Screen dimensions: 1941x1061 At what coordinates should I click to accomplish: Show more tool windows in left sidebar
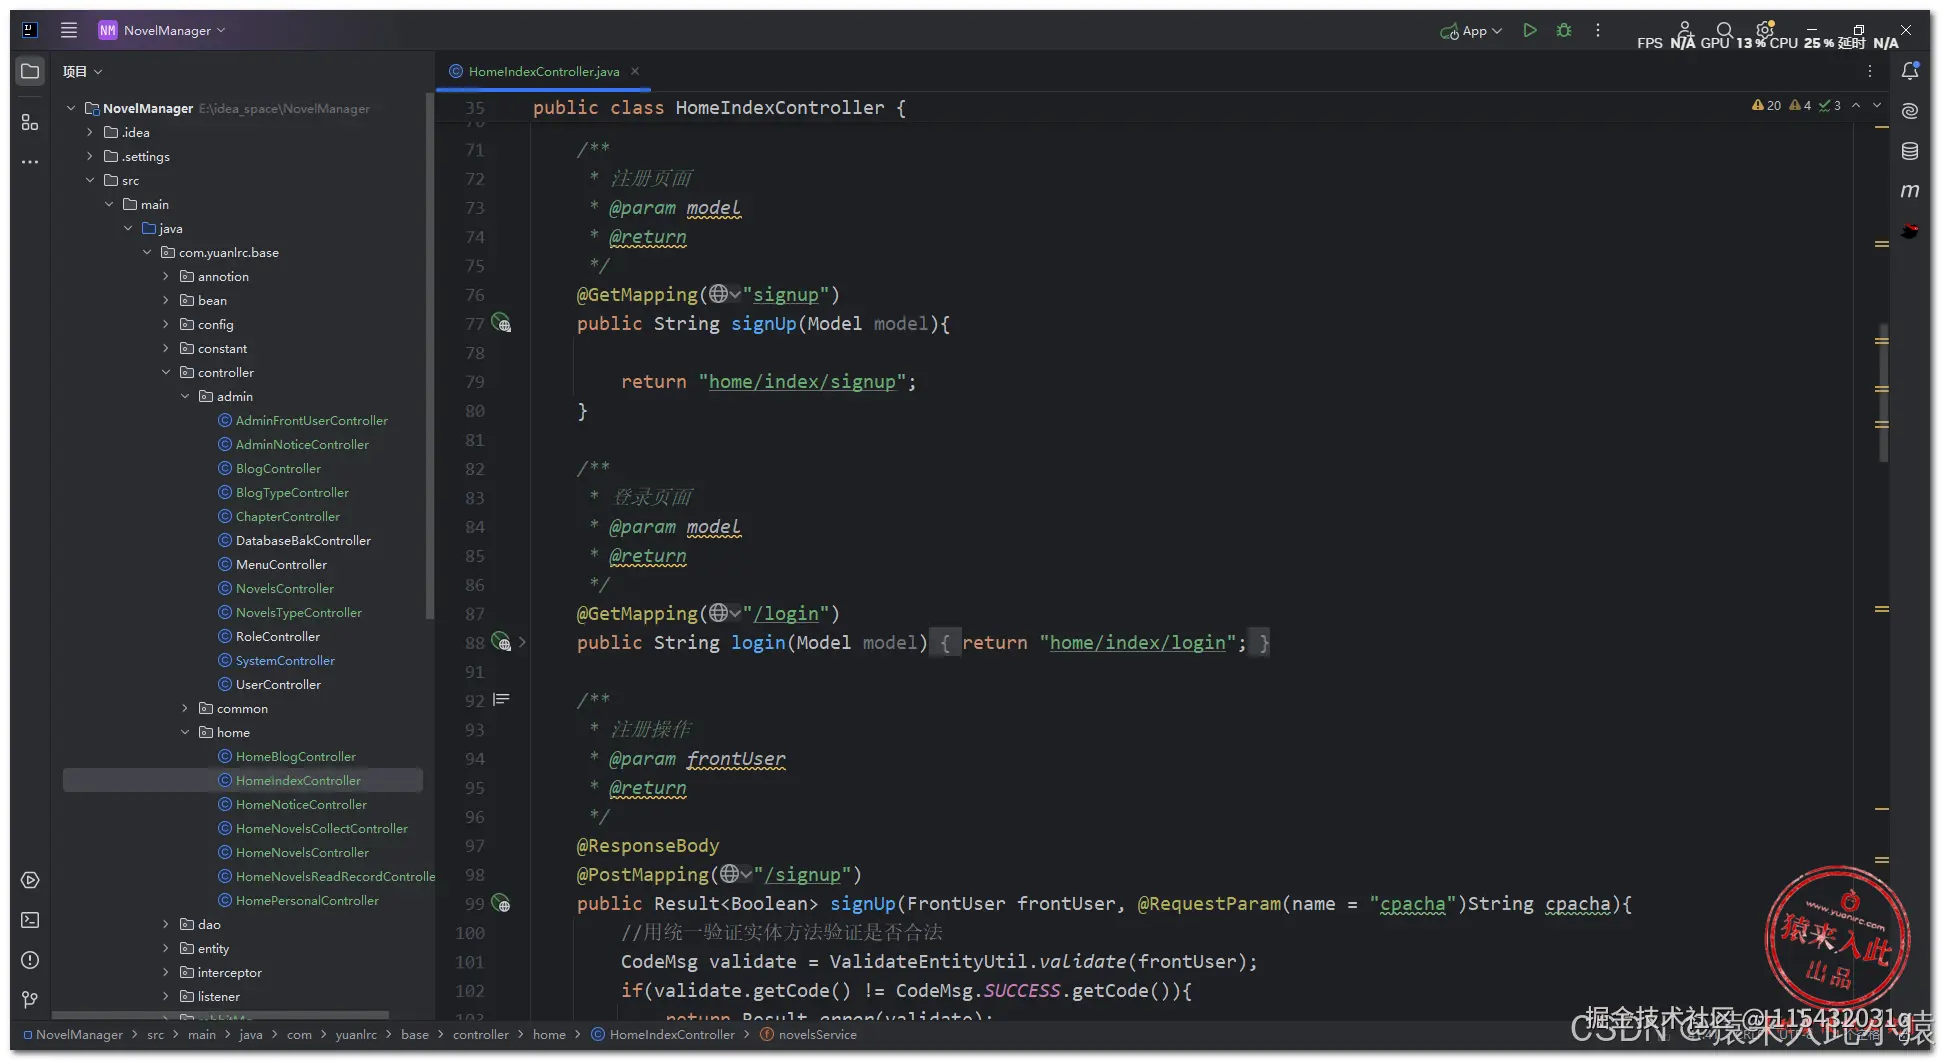pos(30,162)
